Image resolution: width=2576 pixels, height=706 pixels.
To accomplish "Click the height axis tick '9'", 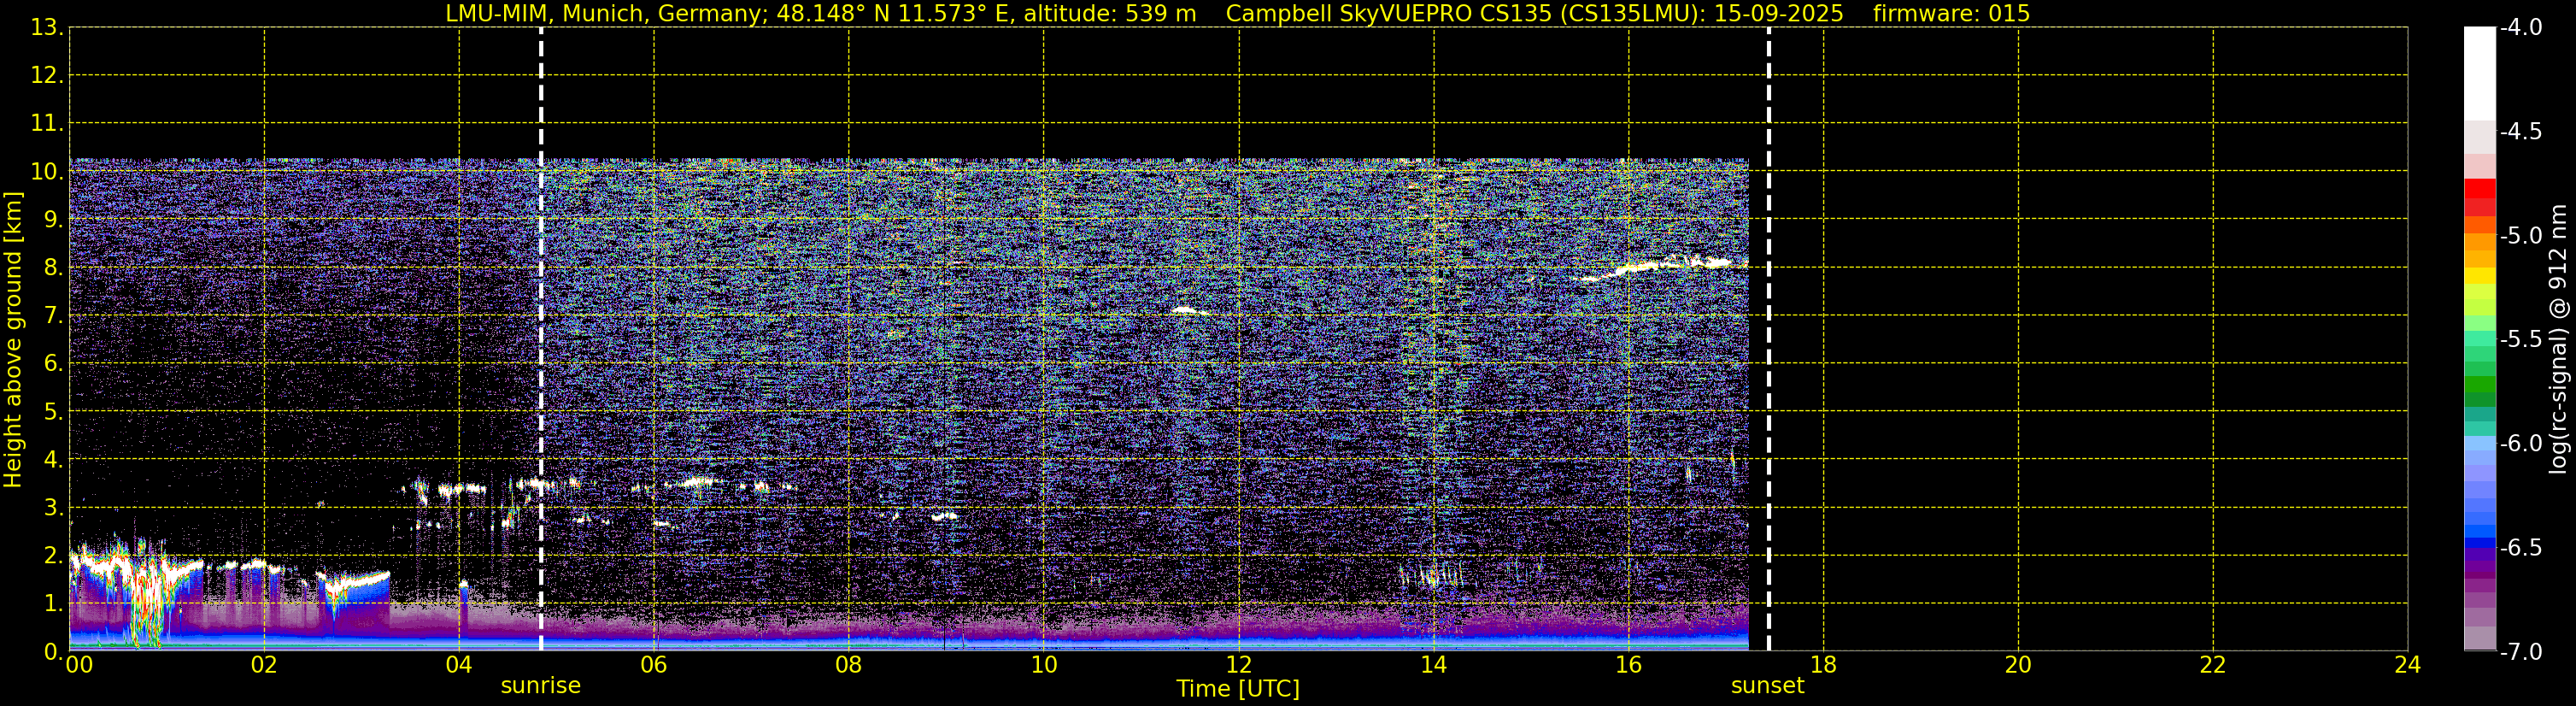I will point(52,220).
